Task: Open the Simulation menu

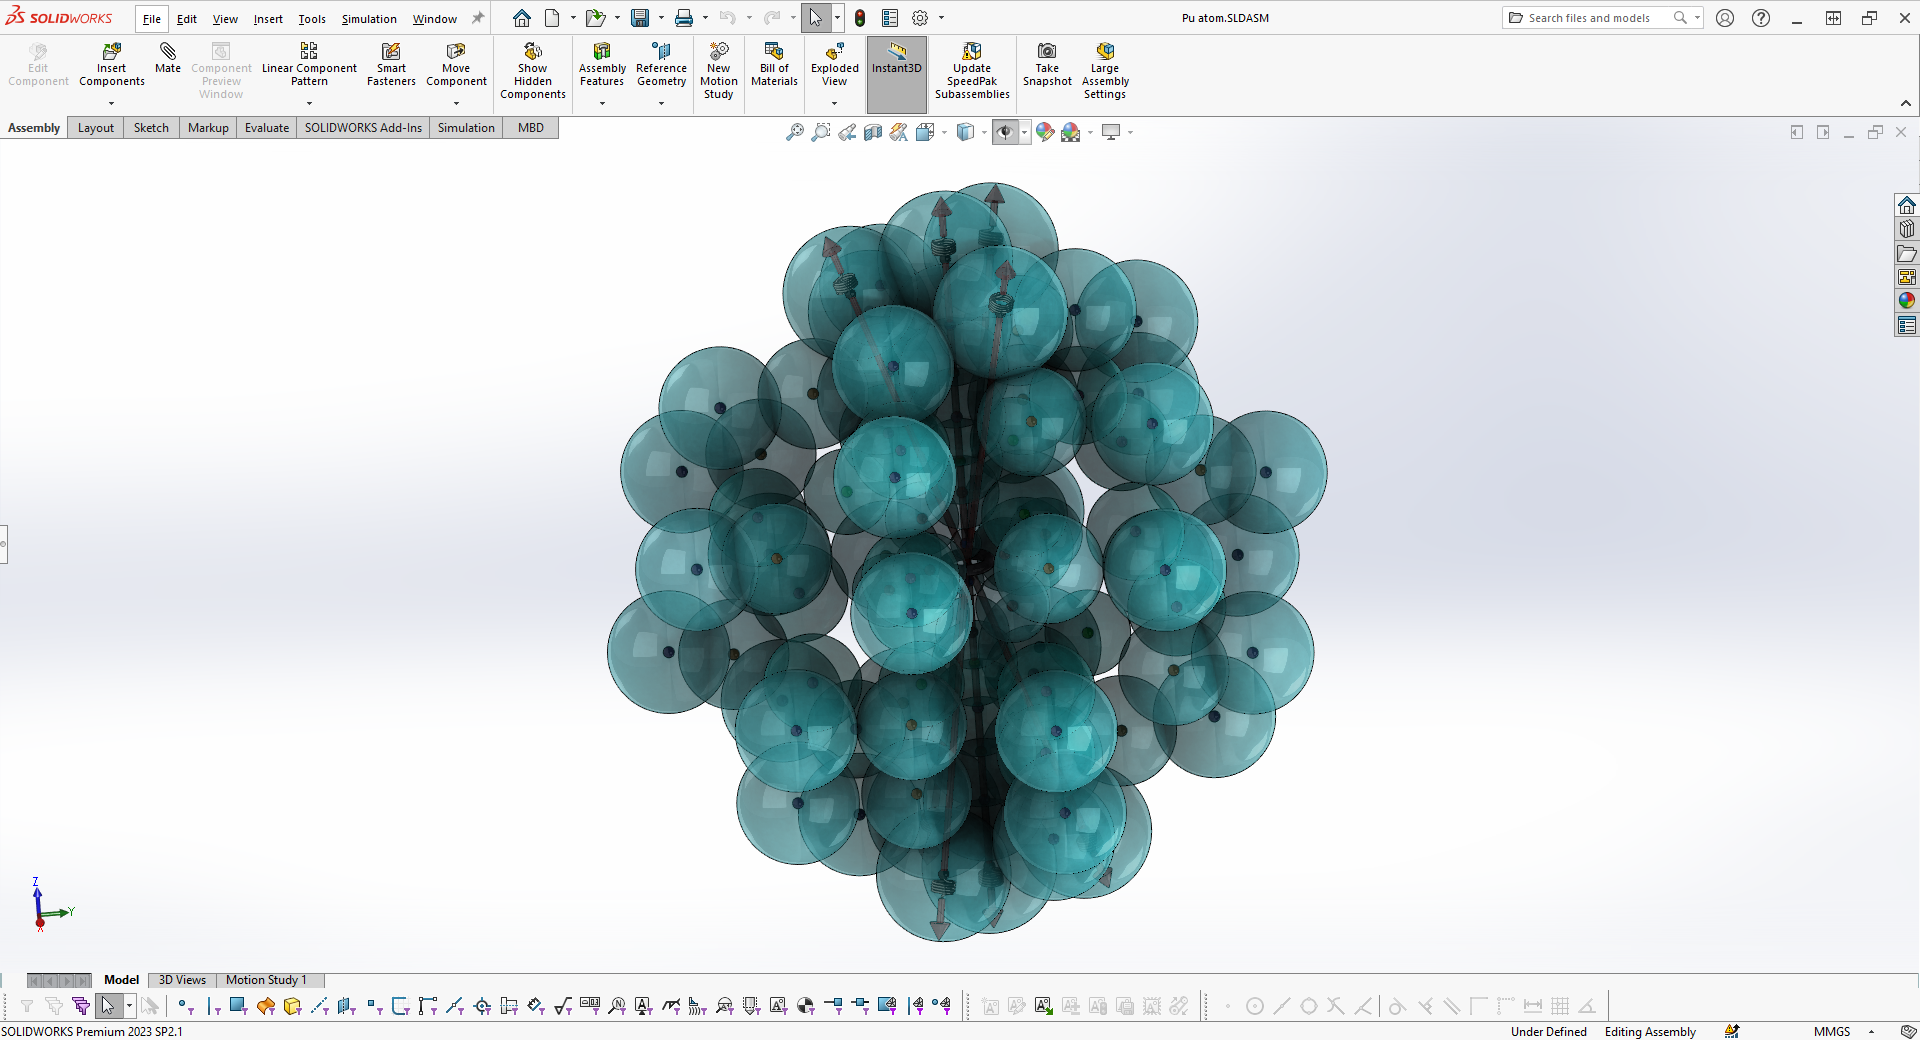Action: point(368,18)
